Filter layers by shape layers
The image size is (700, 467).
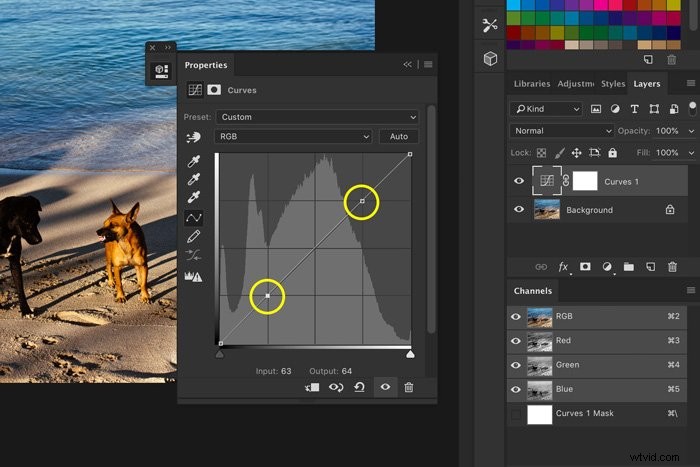tap(654, 109)
